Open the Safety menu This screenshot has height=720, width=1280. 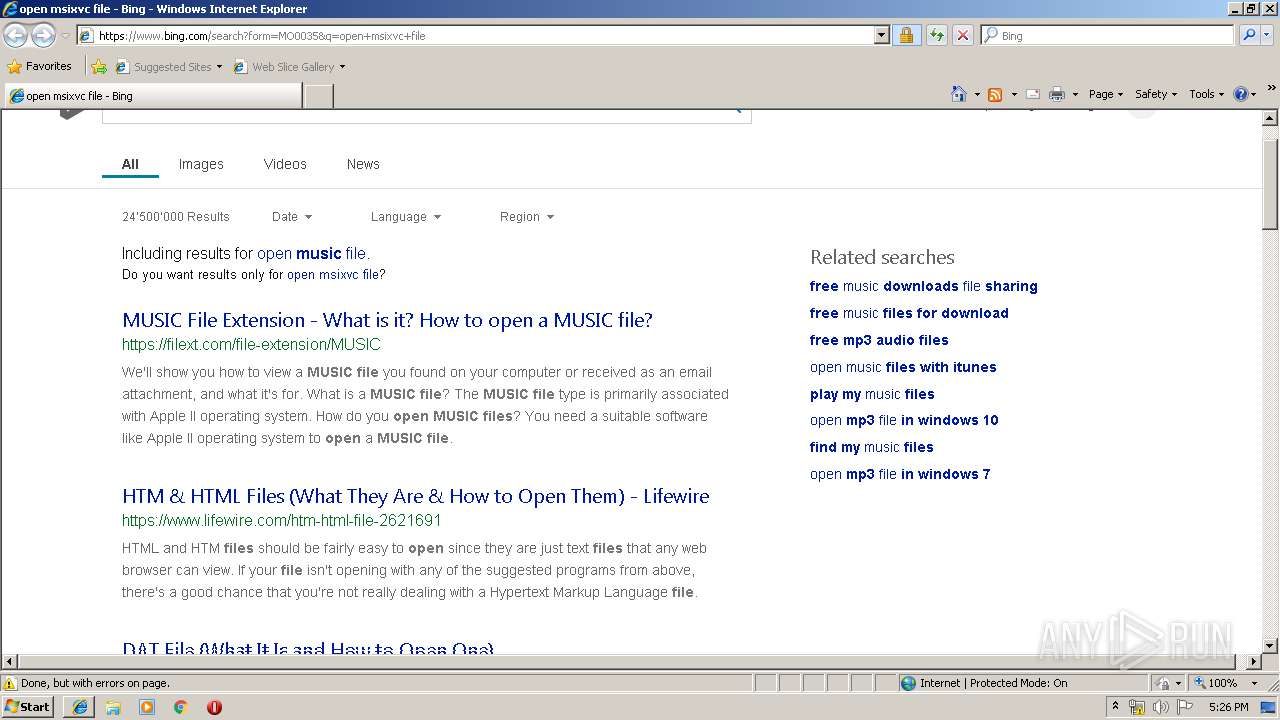coord(1156,94)
